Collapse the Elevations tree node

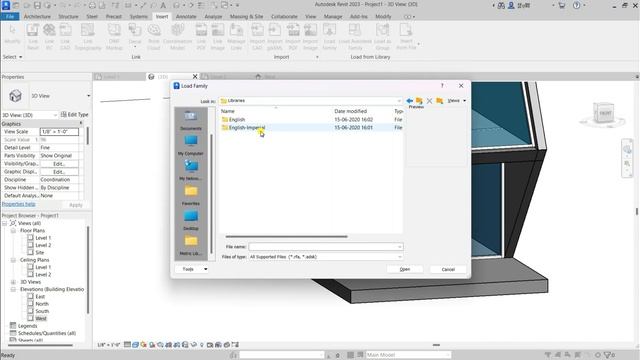13,289
